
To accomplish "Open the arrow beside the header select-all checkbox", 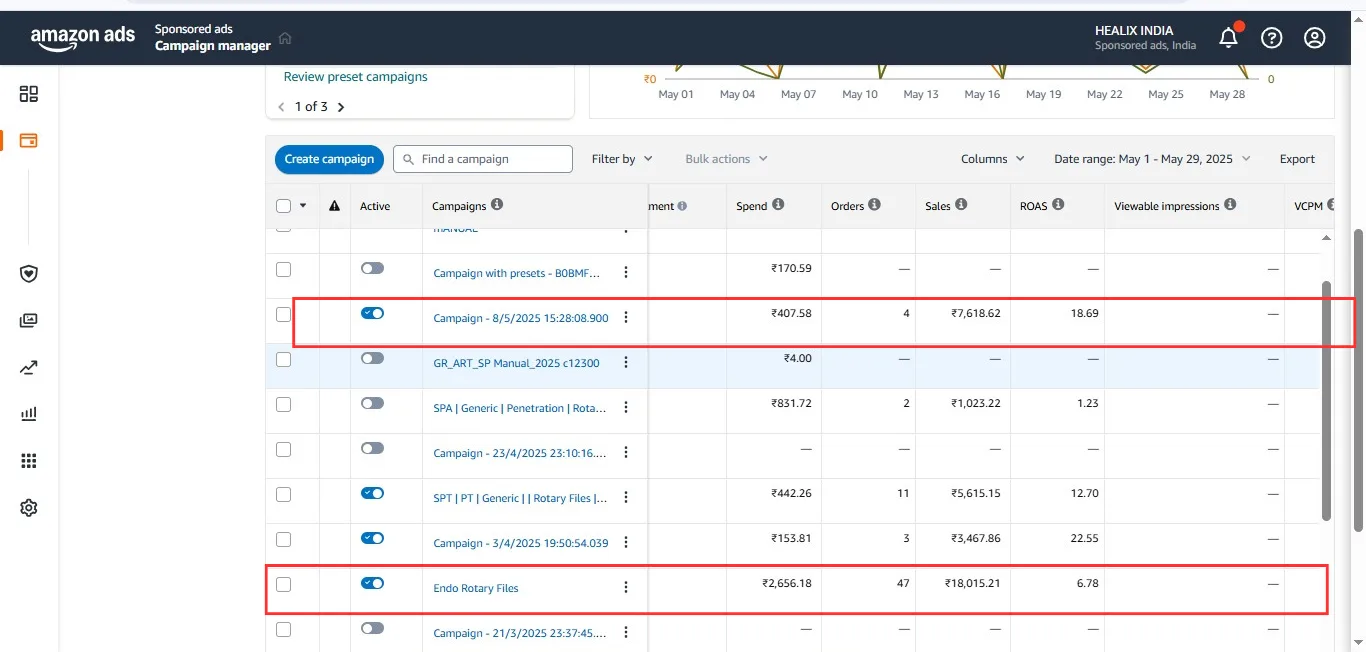I will pos(303,206).
